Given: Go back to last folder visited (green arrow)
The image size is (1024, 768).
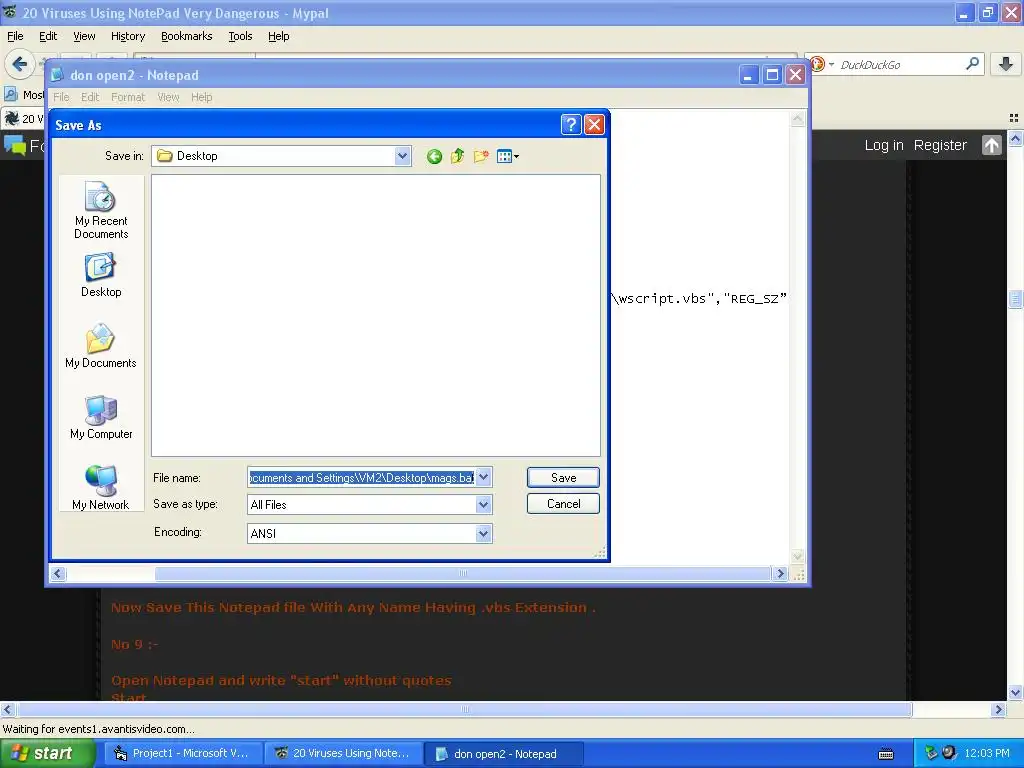Looking at the screenshot, I should [434, 156].
